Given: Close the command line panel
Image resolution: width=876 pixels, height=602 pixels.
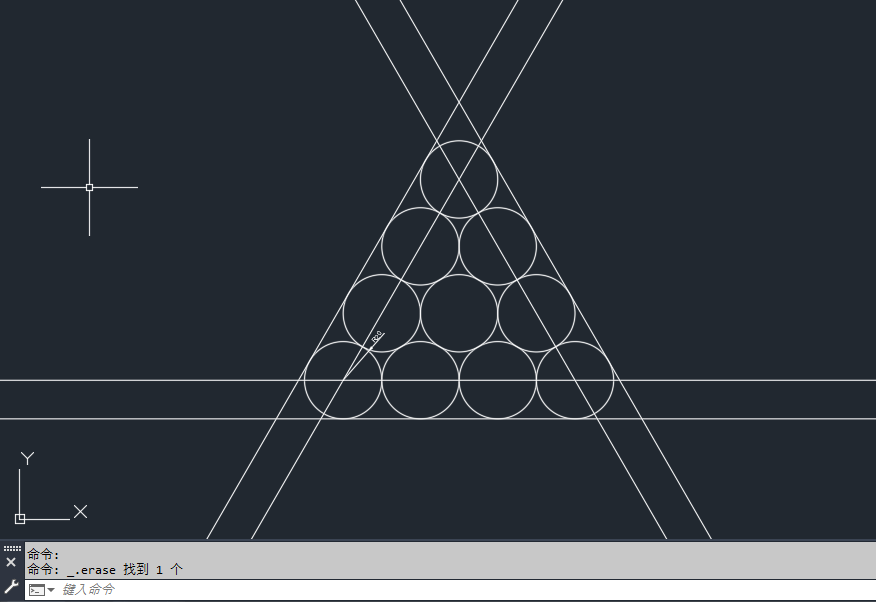Looking at the screenshot, I should click(x=11, y=562).
